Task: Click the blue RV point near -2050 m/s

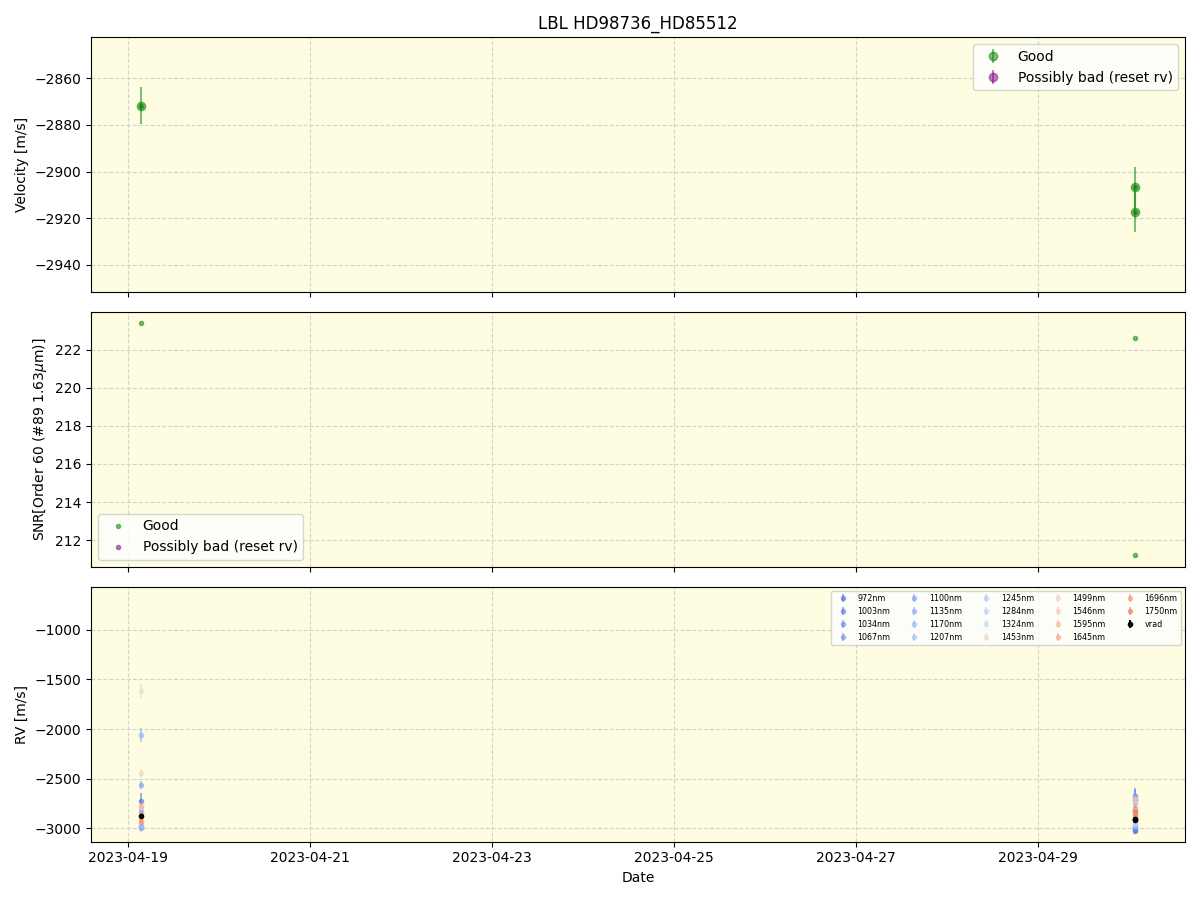Action: click(x=141, y=735)
